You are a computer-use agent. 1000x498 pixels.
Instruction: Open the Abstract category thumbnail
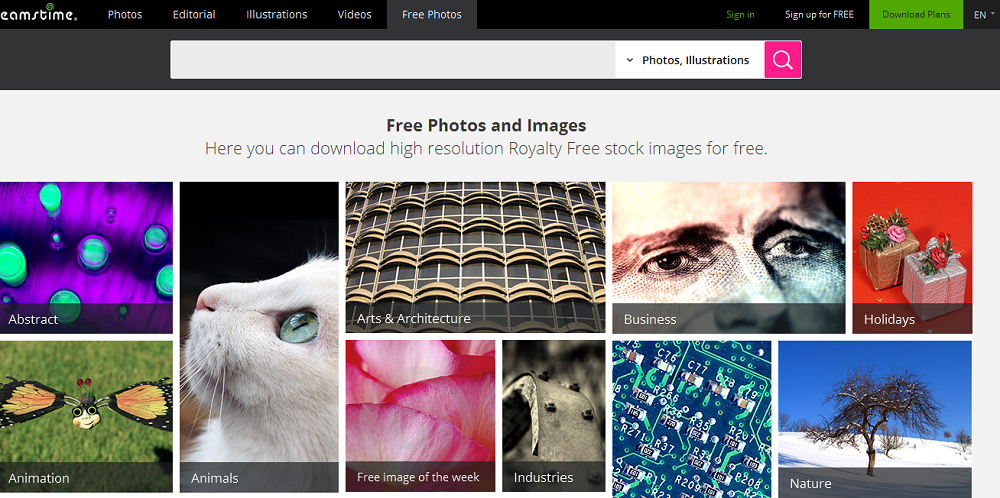(x=86, y=257)
